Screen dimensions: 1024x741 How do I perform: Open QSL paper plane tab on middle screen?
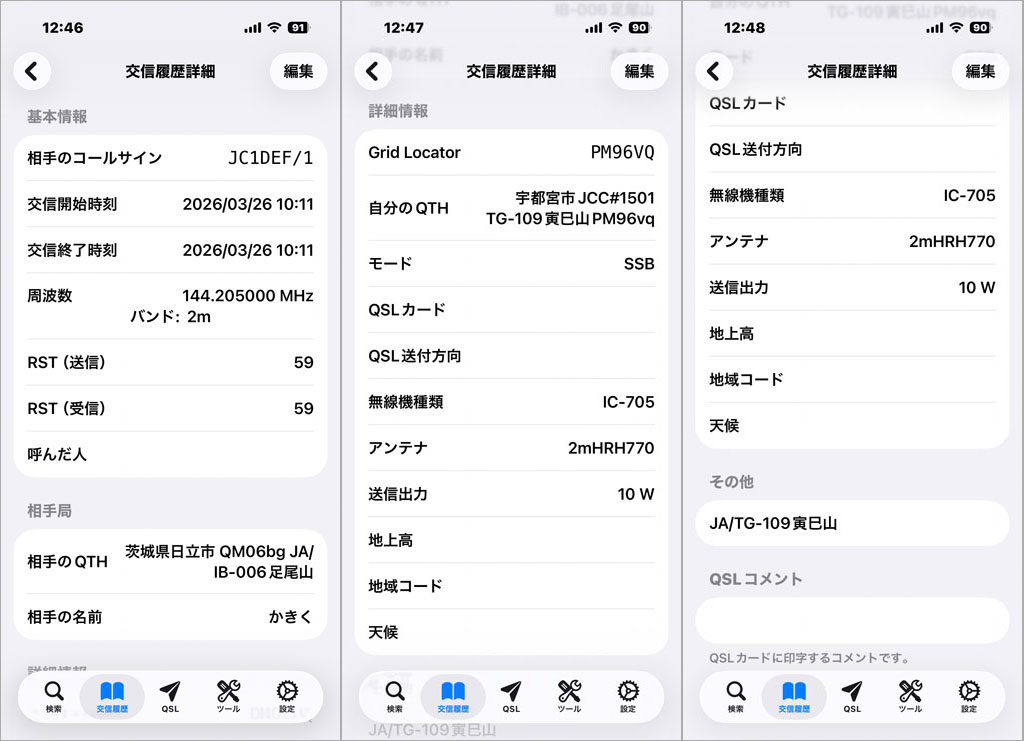tap(511, 696)
